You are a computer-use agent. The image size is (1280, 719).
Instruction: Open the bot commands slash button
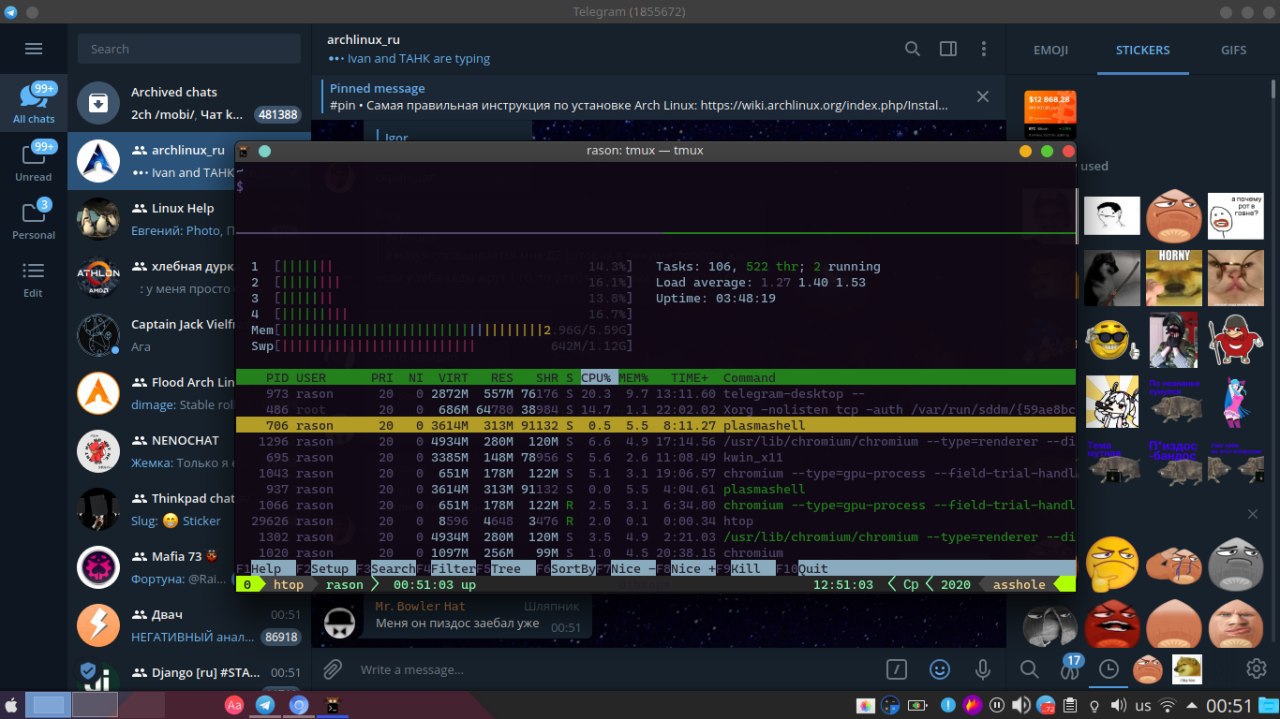point(898,669)
